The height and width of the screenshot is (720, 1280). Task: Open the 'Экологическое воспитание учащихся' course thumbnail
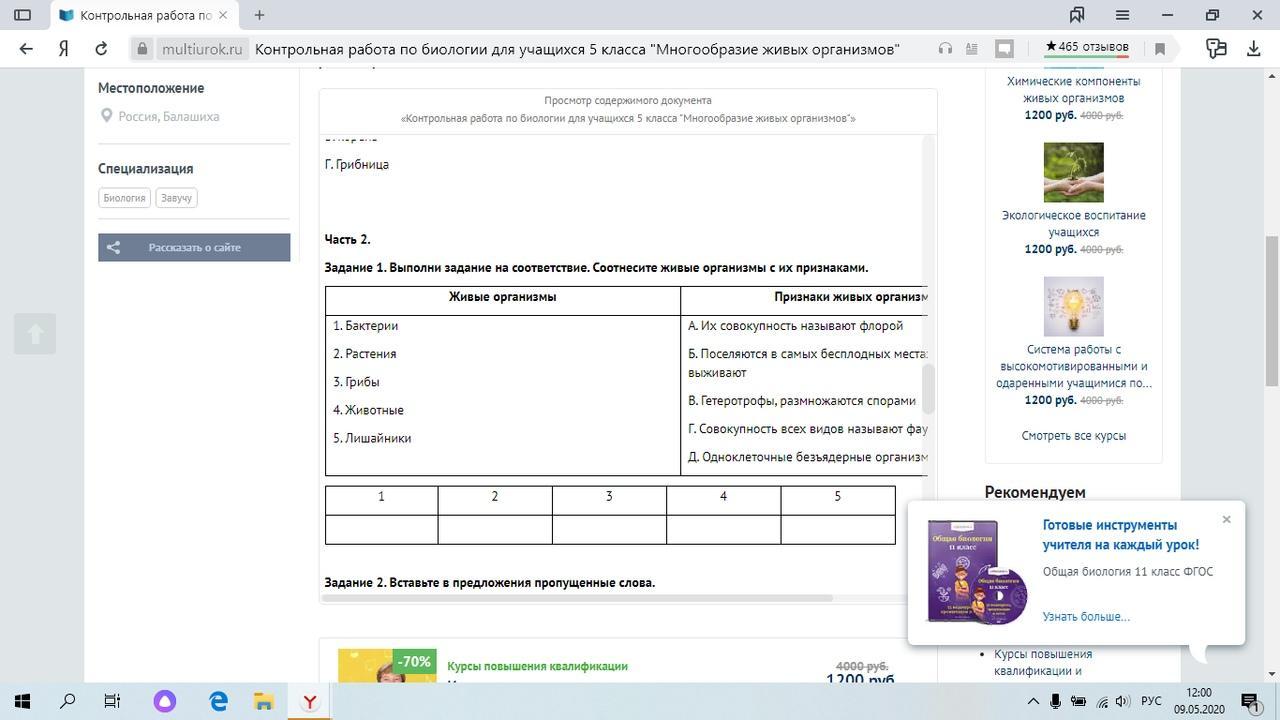[1074, 172]
